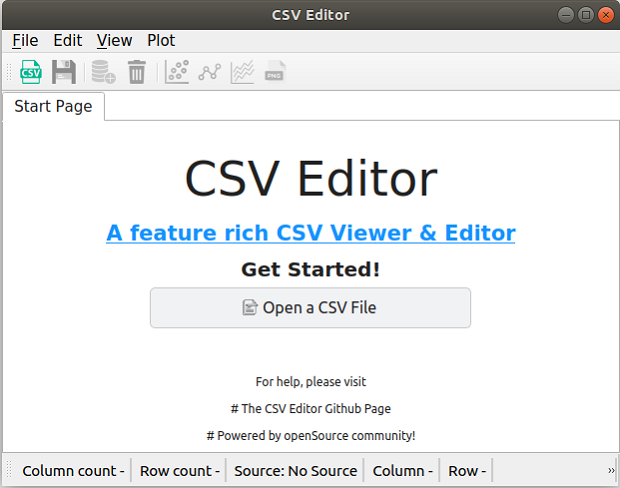
Task: Open the Edit menu
Action: (x=68, y=40)
